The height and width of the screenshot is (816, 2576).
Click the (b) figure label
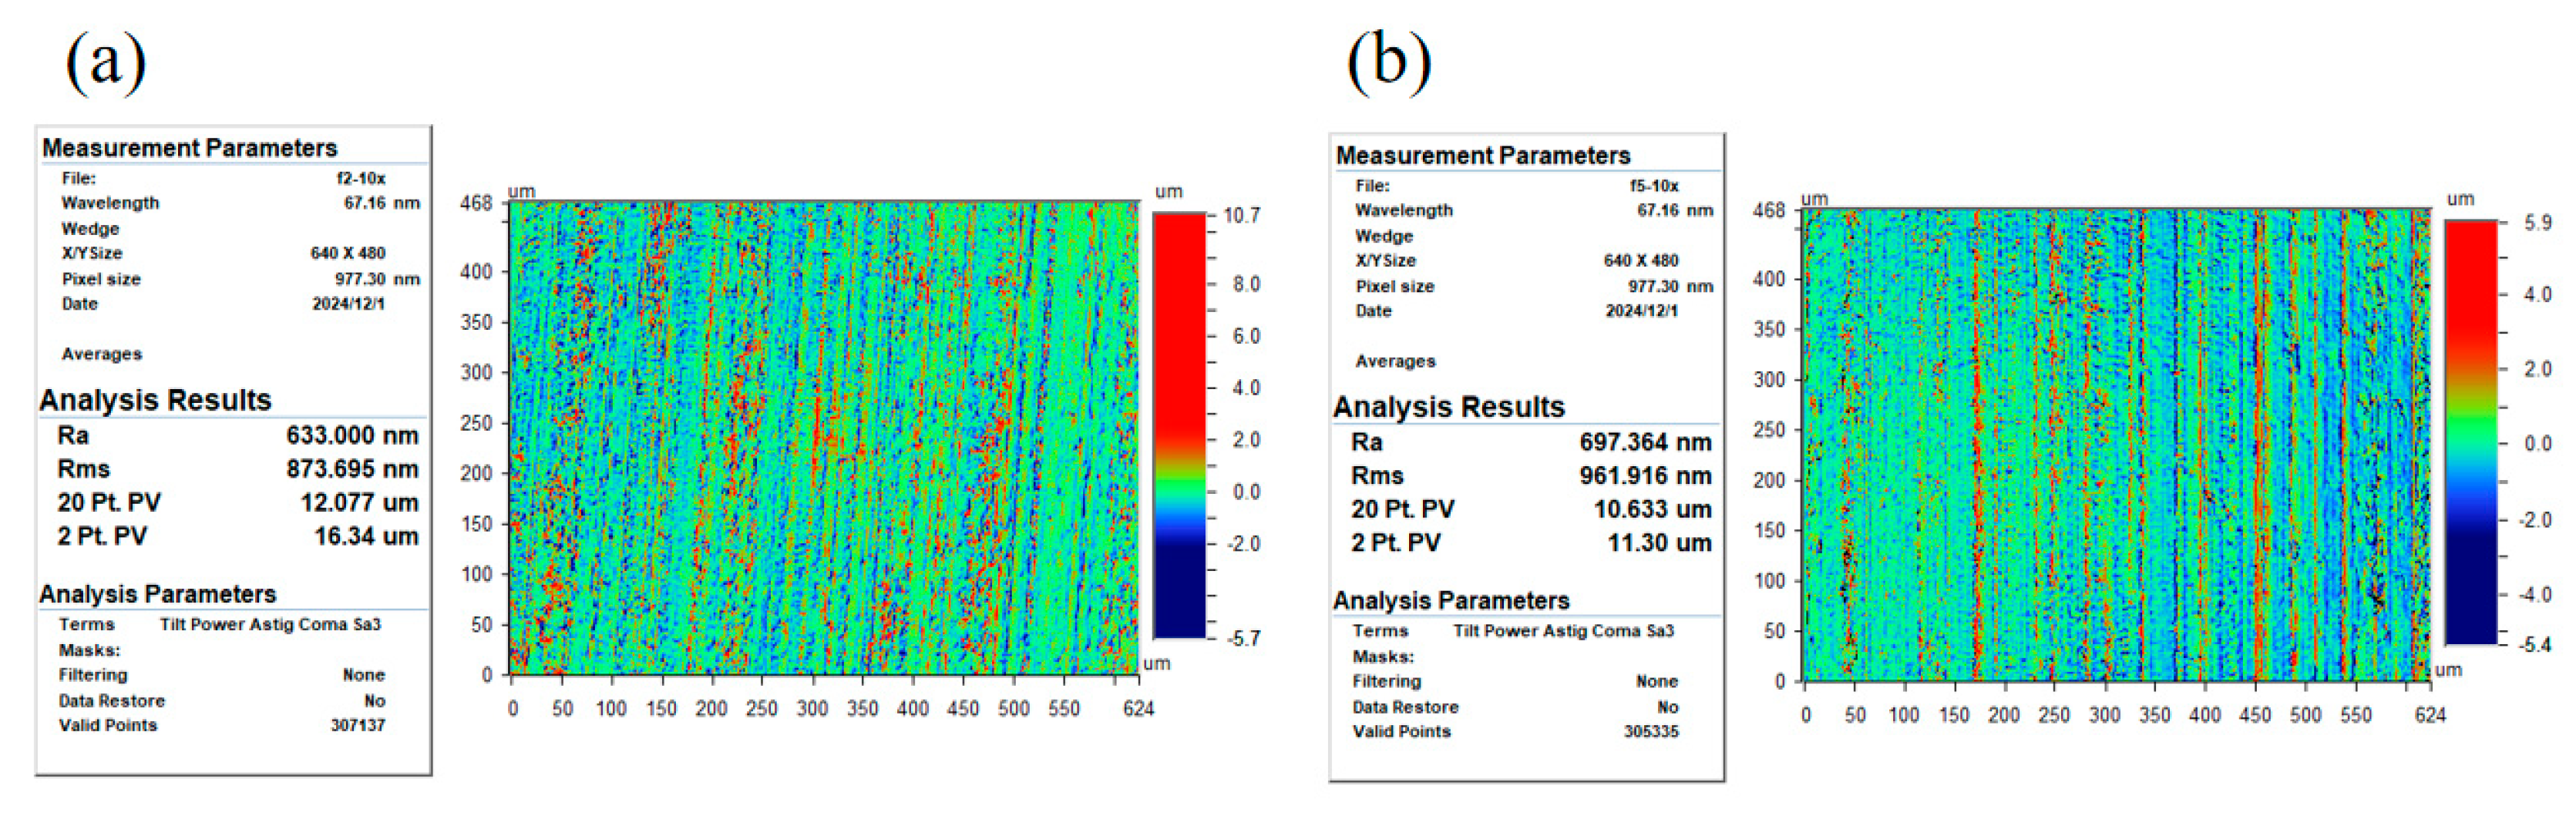[1389, 62]
